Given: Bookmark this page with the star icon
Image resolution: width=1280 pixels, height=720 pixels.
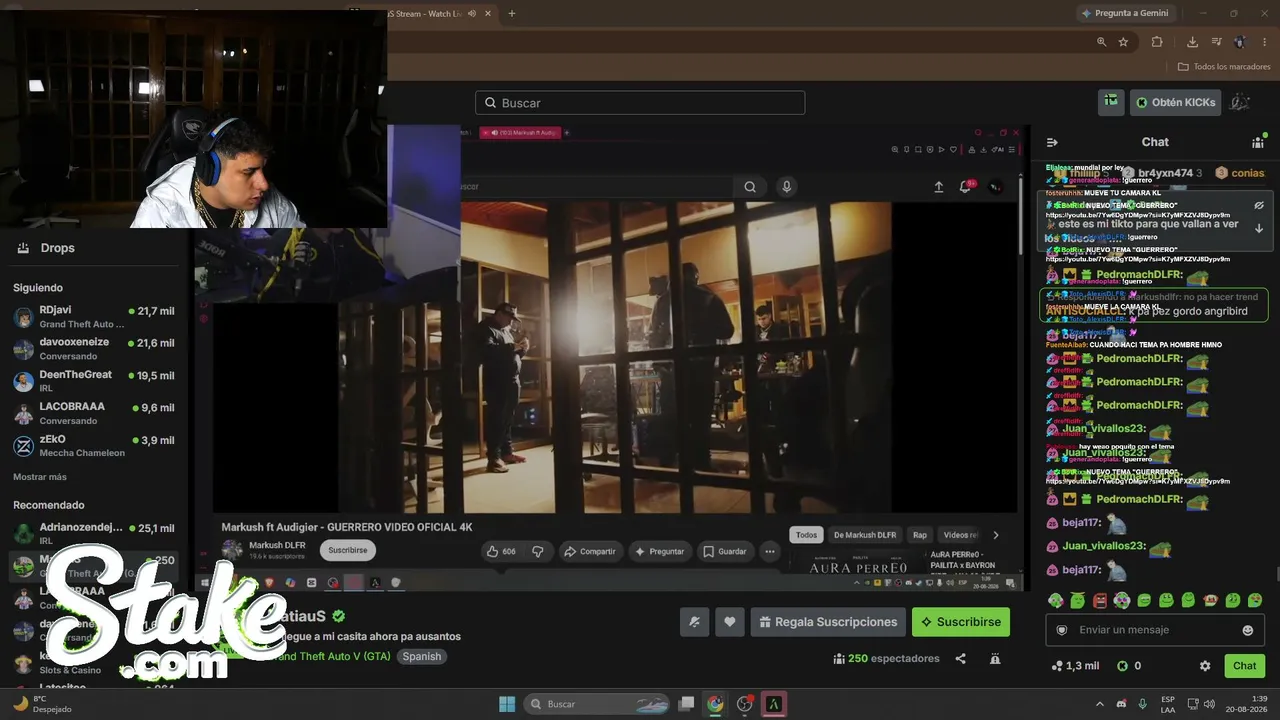Looking at the screenshot, I should tap(1123, 42).
